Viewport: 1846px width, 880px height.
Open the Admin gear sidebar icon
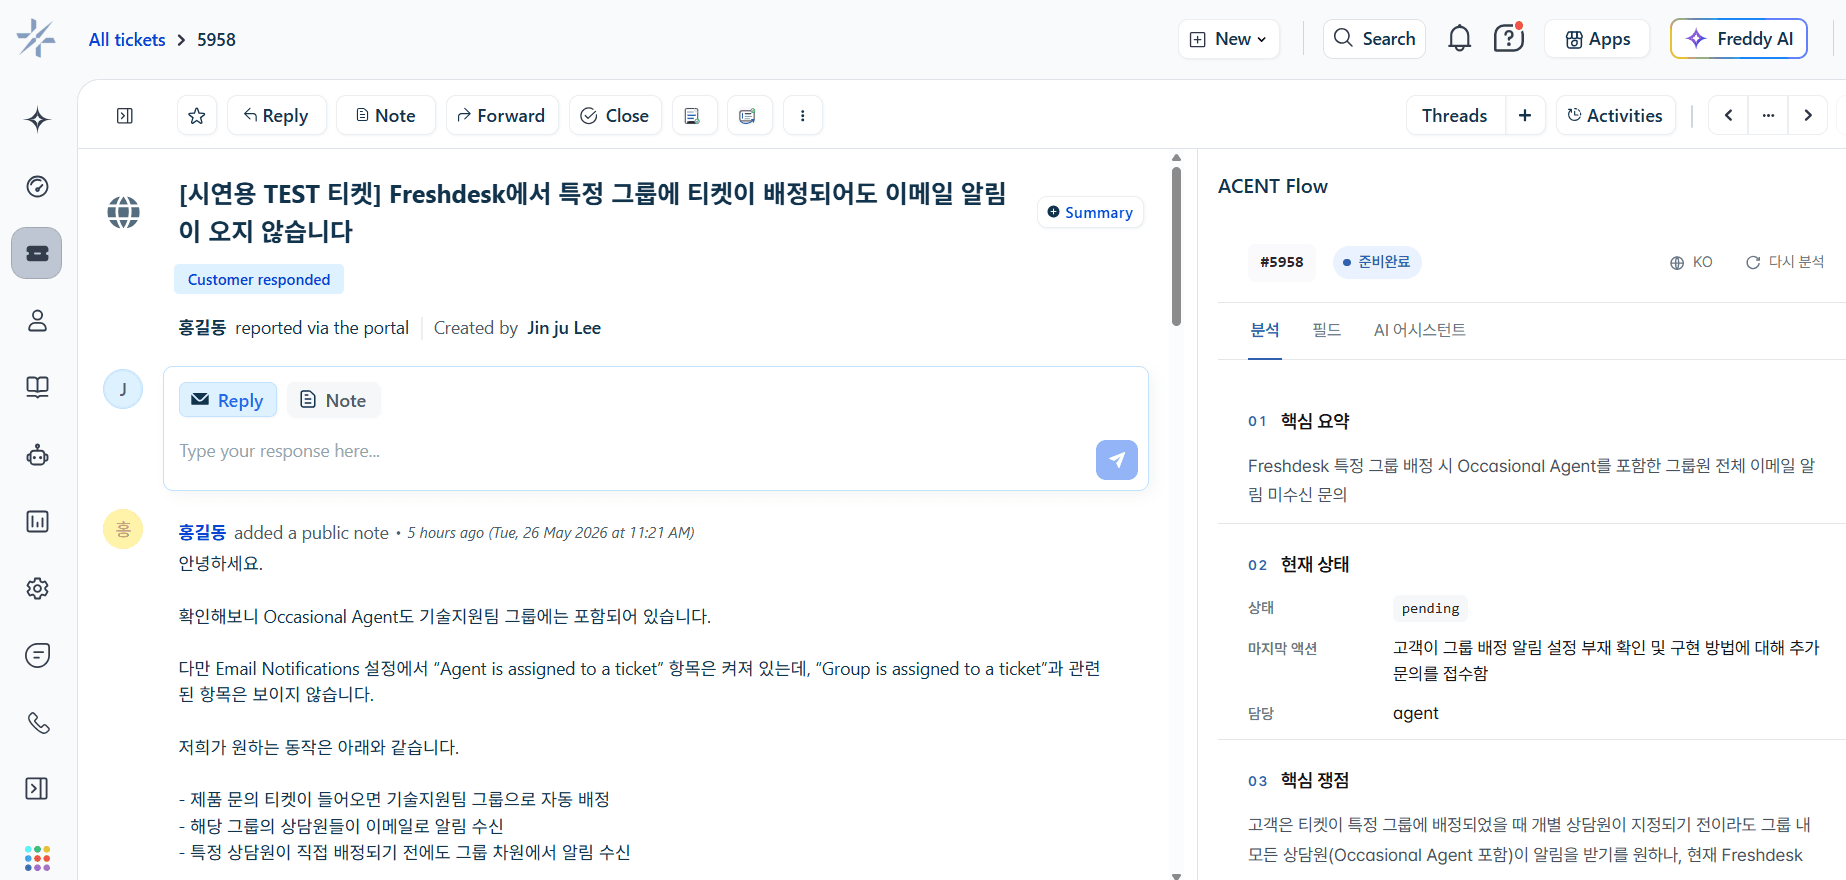(37, 588)
